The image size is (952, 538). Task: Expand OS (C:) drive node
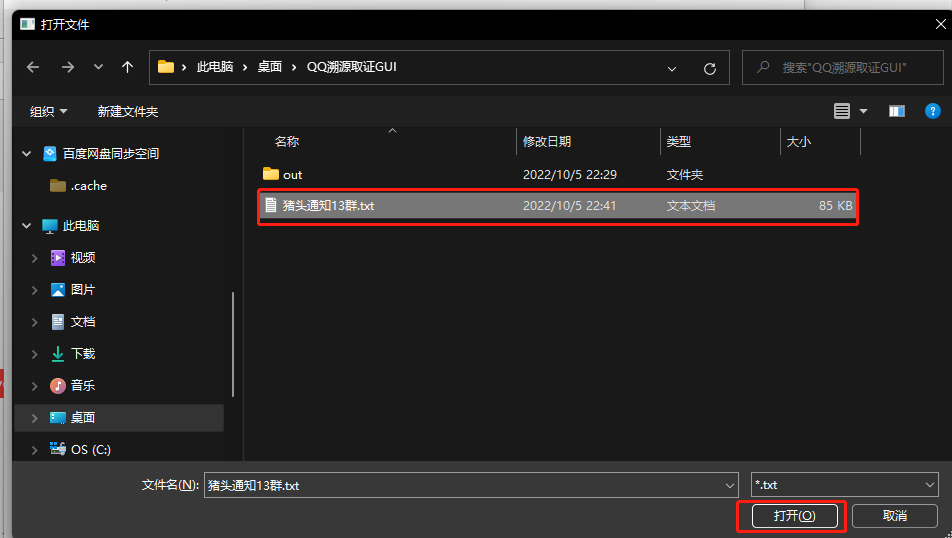[35, 450]
